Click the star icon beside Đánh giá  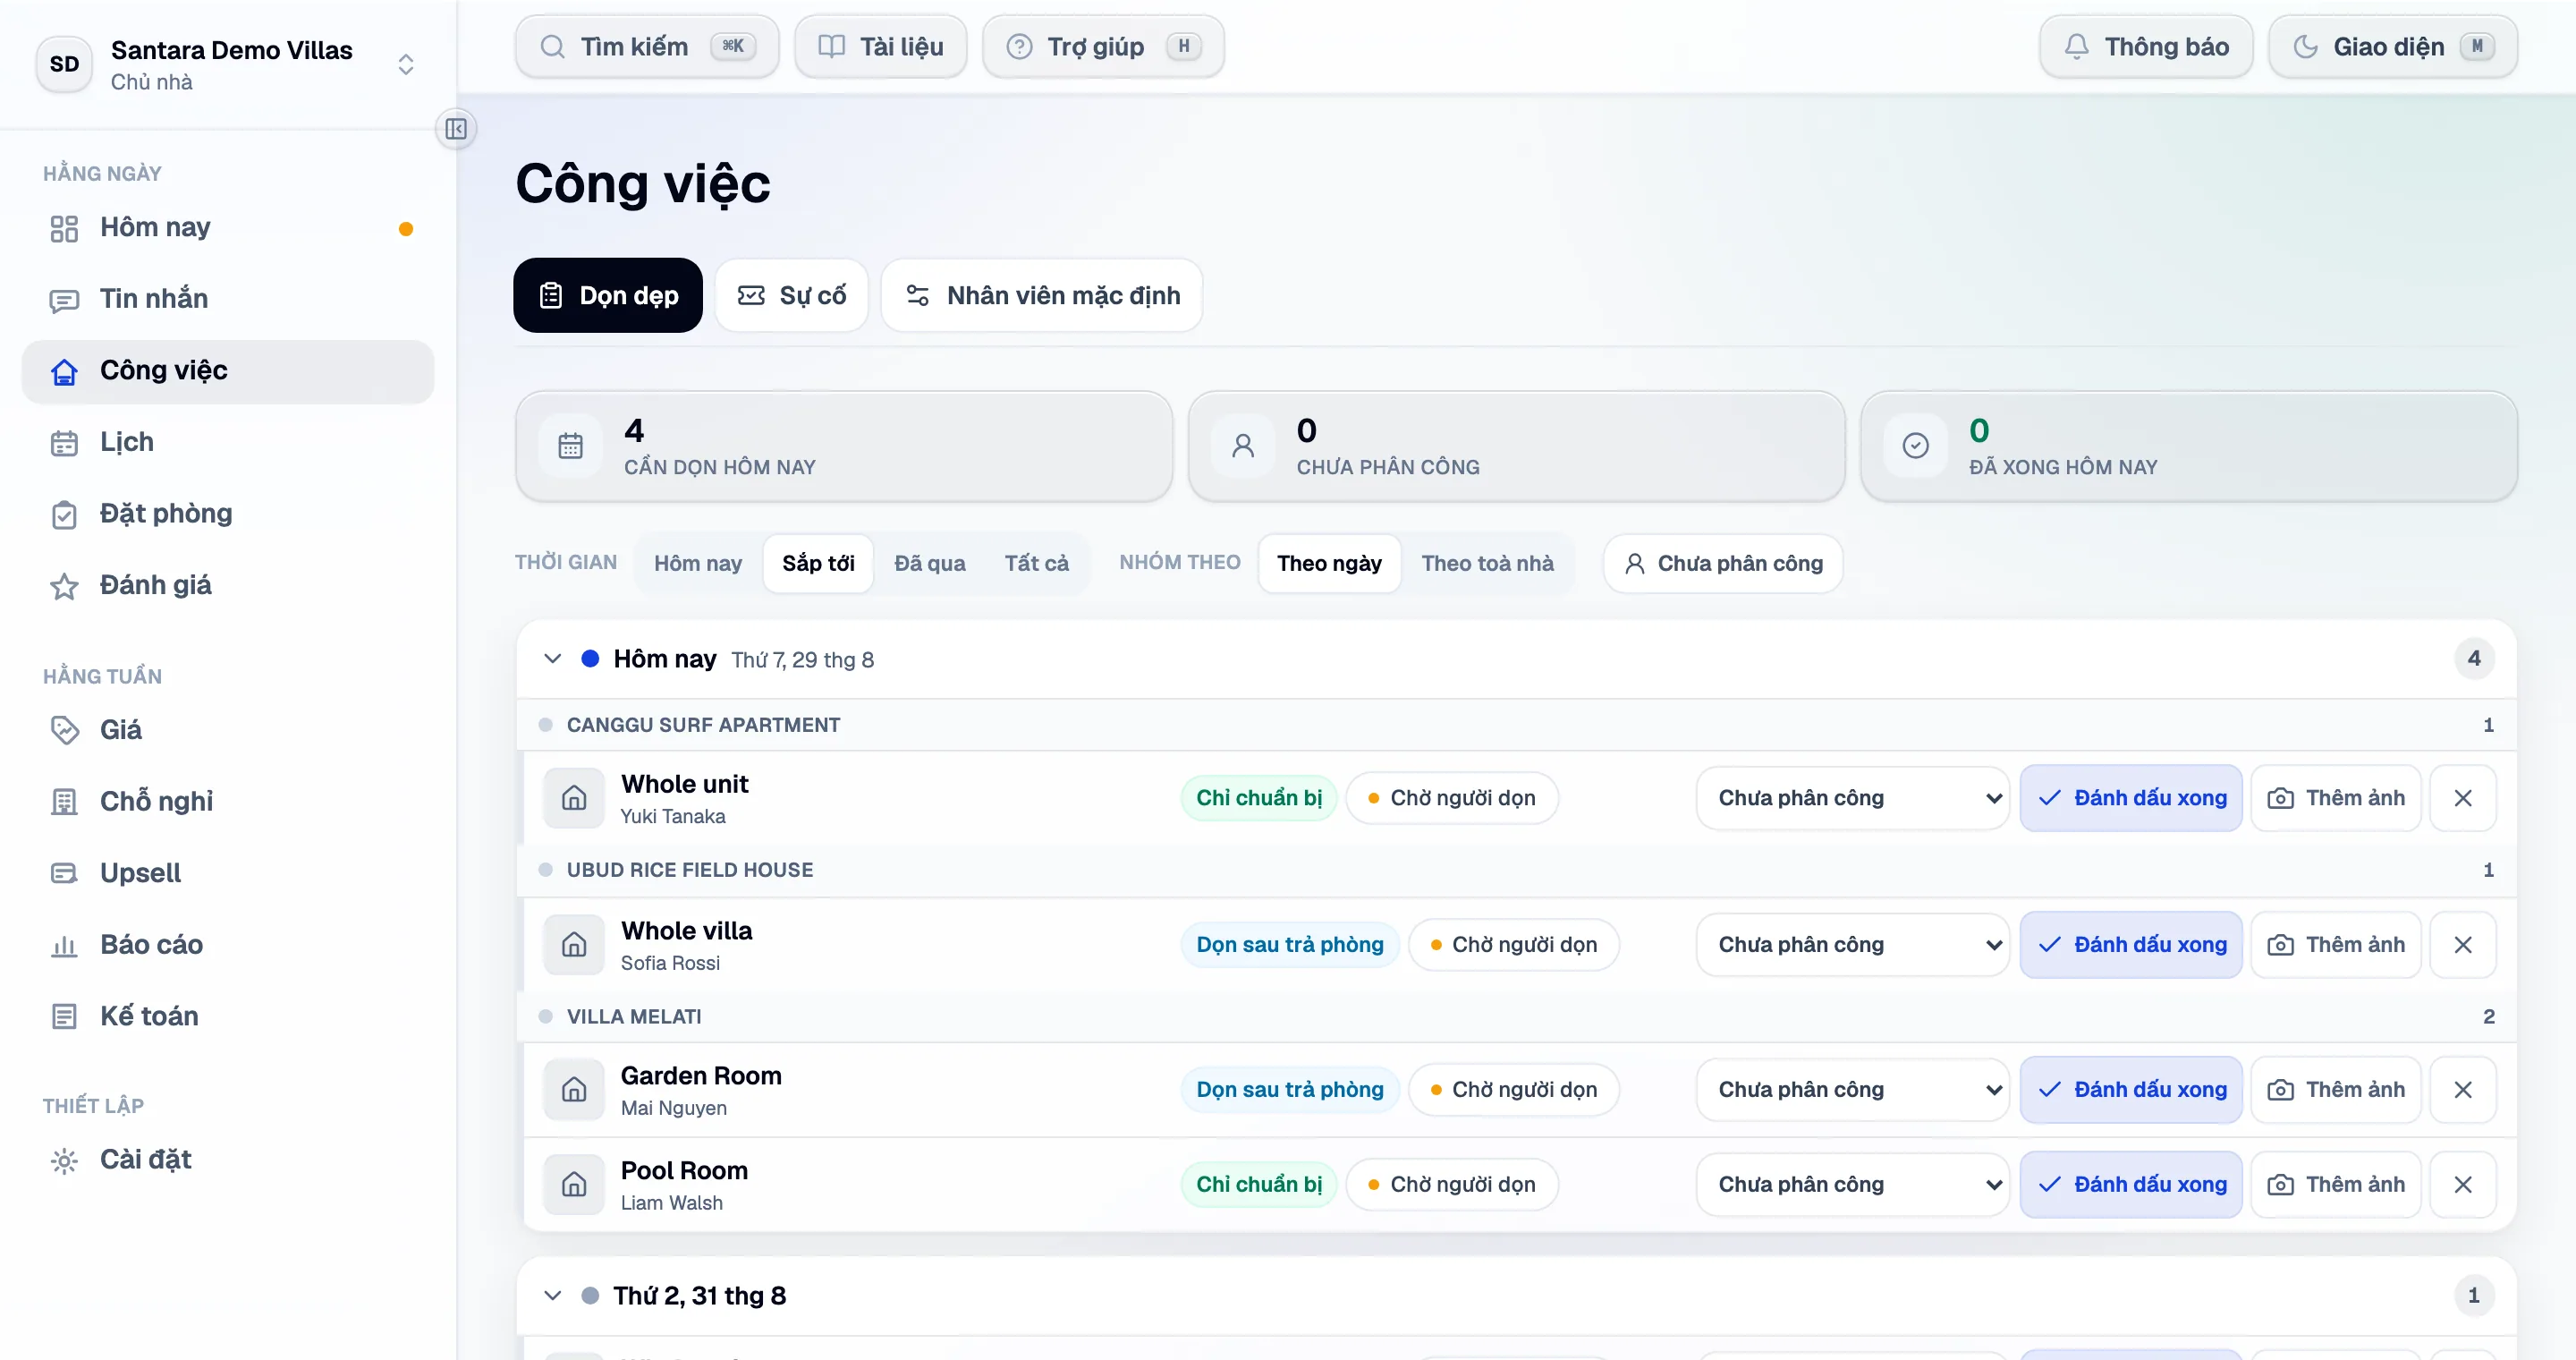64,586
